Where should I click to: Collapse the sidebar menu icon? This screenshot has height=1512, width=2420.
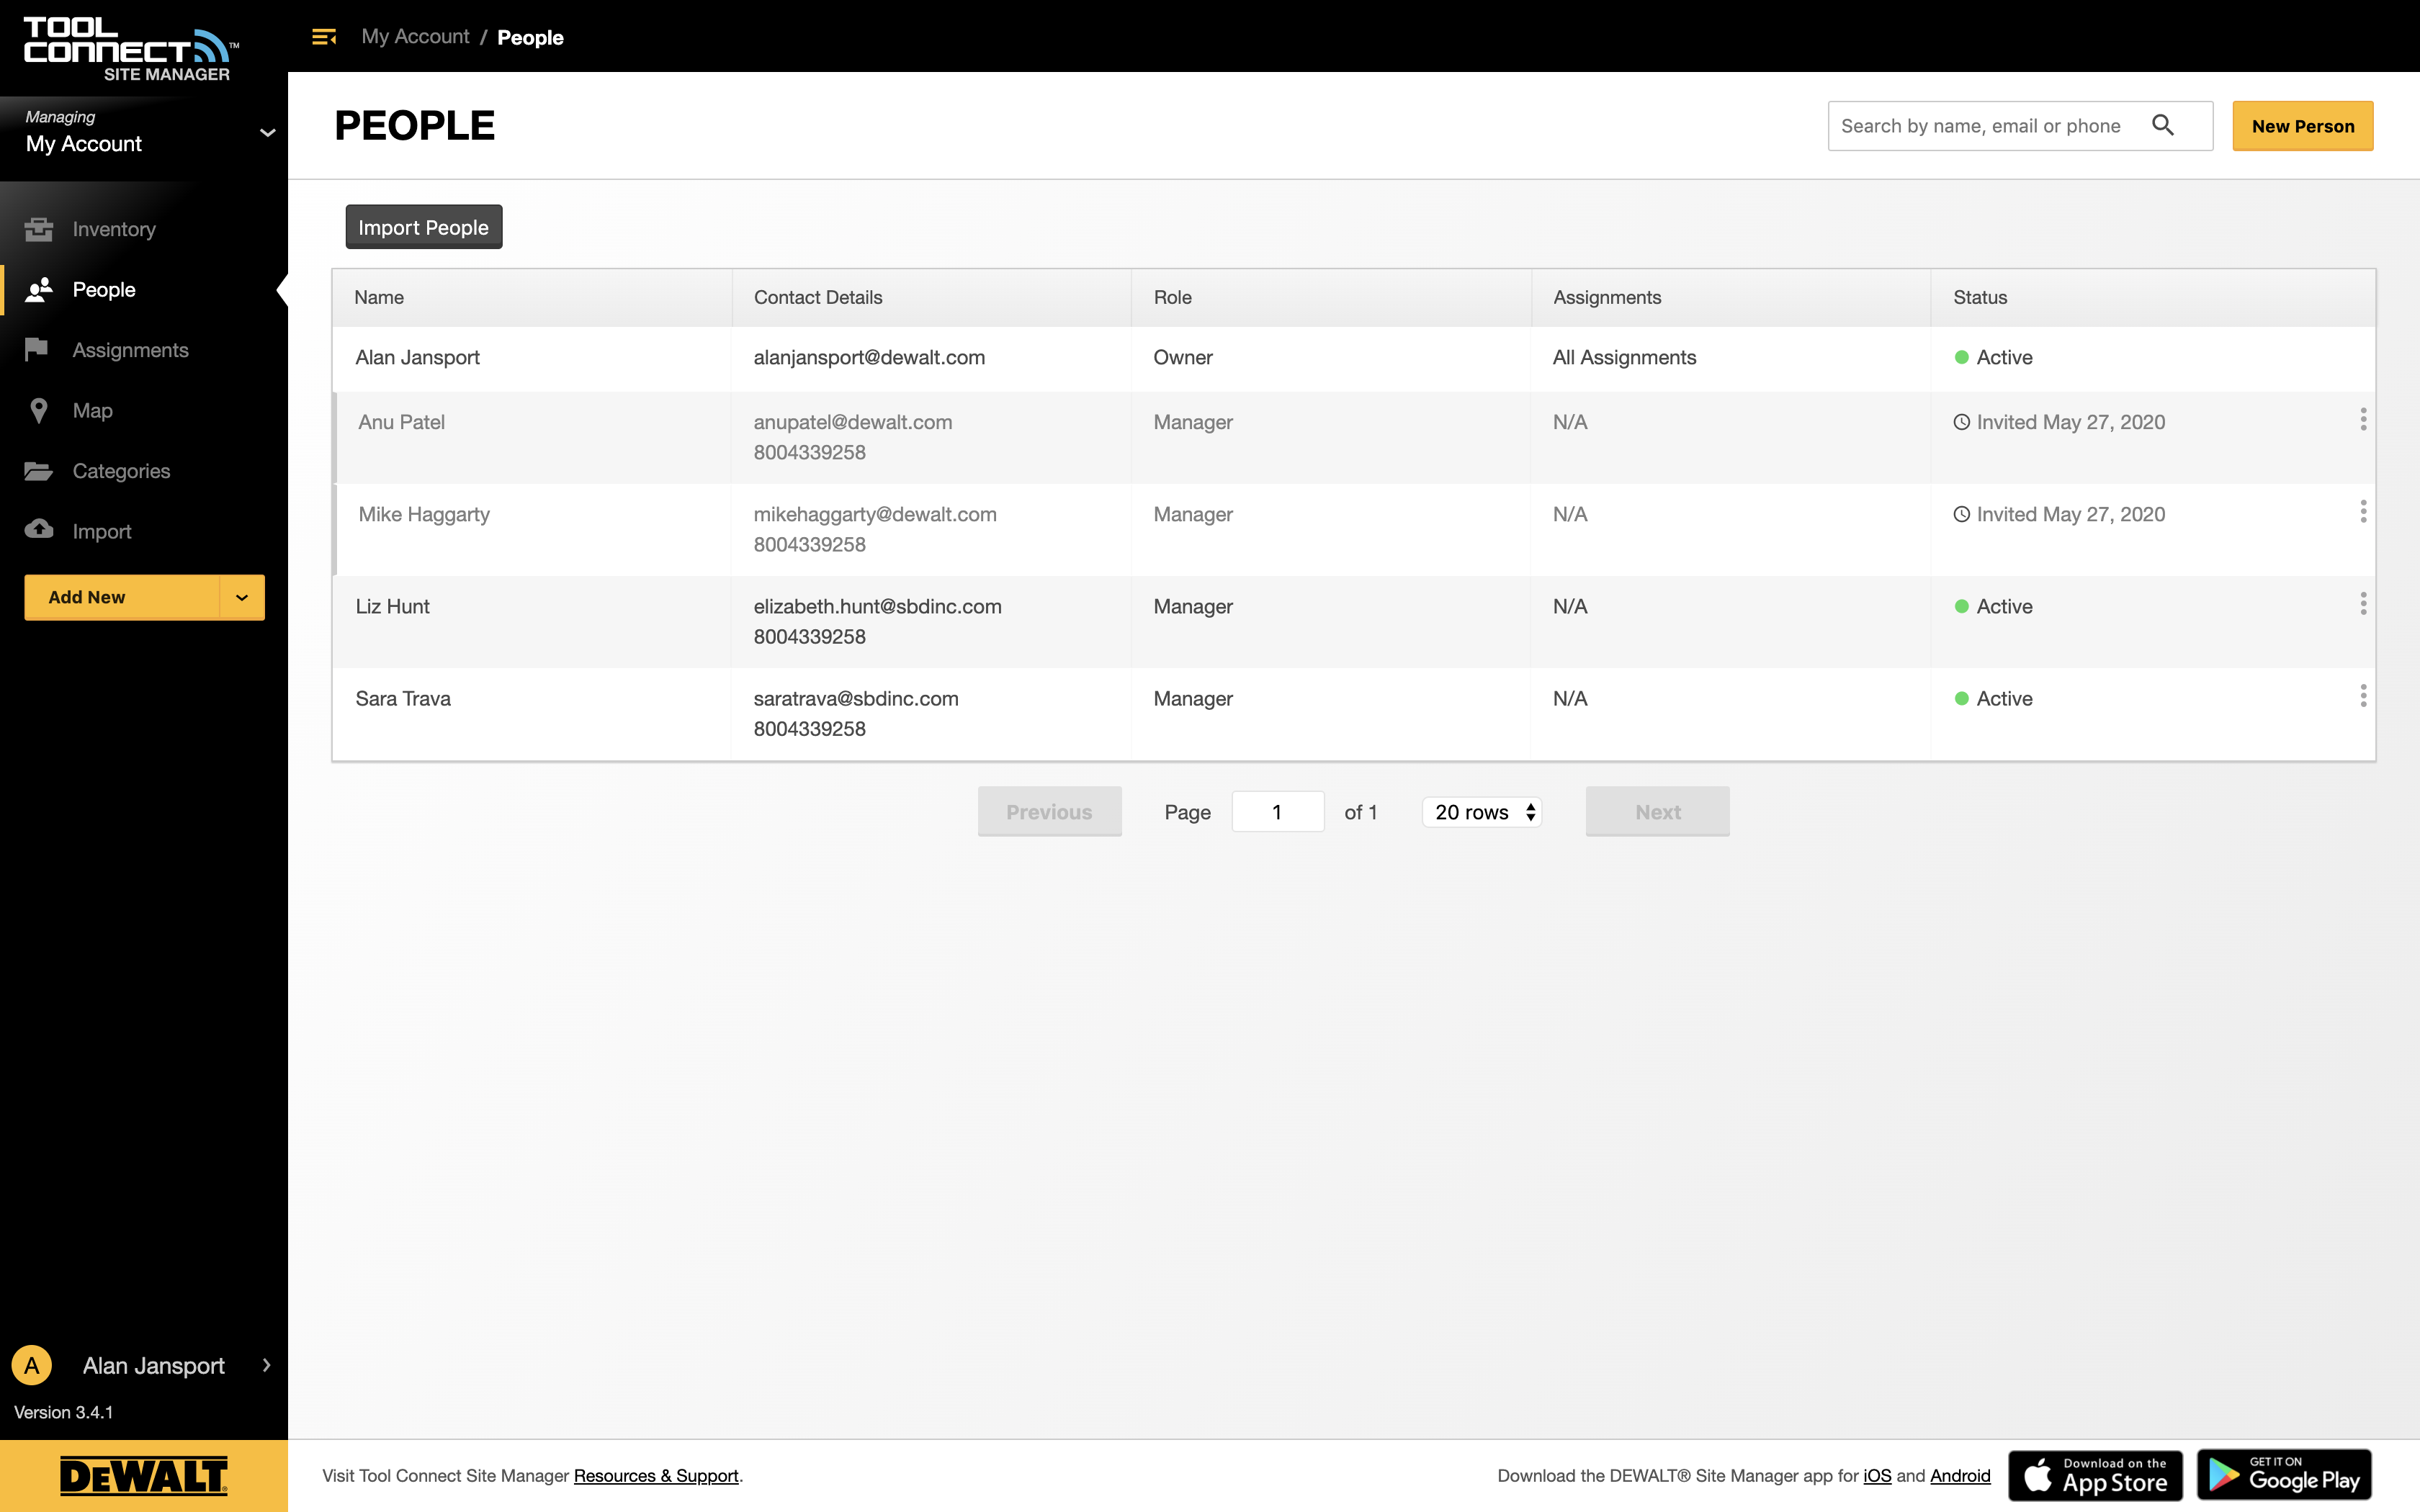324,37
